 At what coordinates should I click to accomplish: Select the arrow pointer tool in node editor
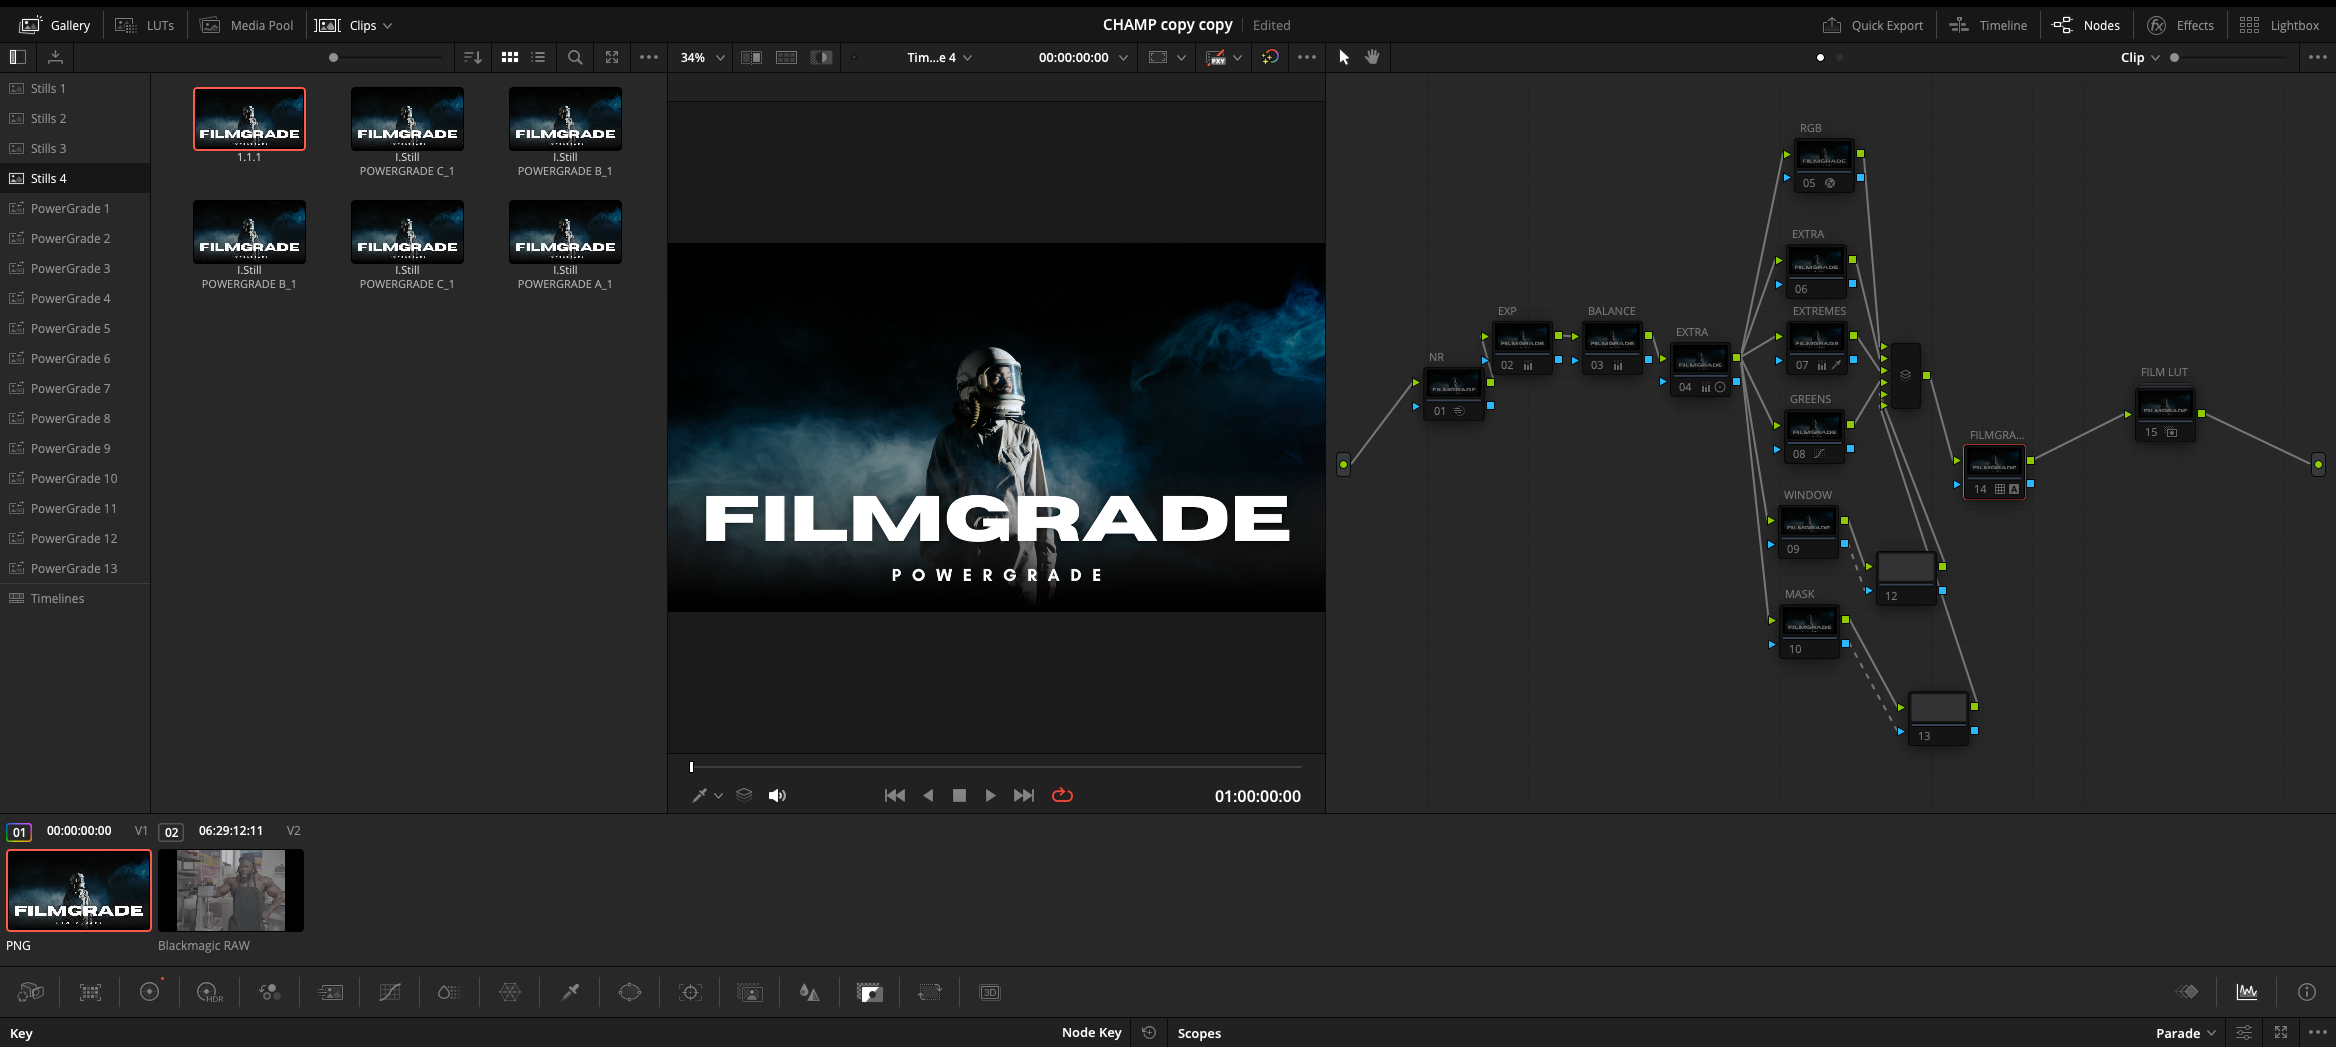click(x=1344, y=57)
